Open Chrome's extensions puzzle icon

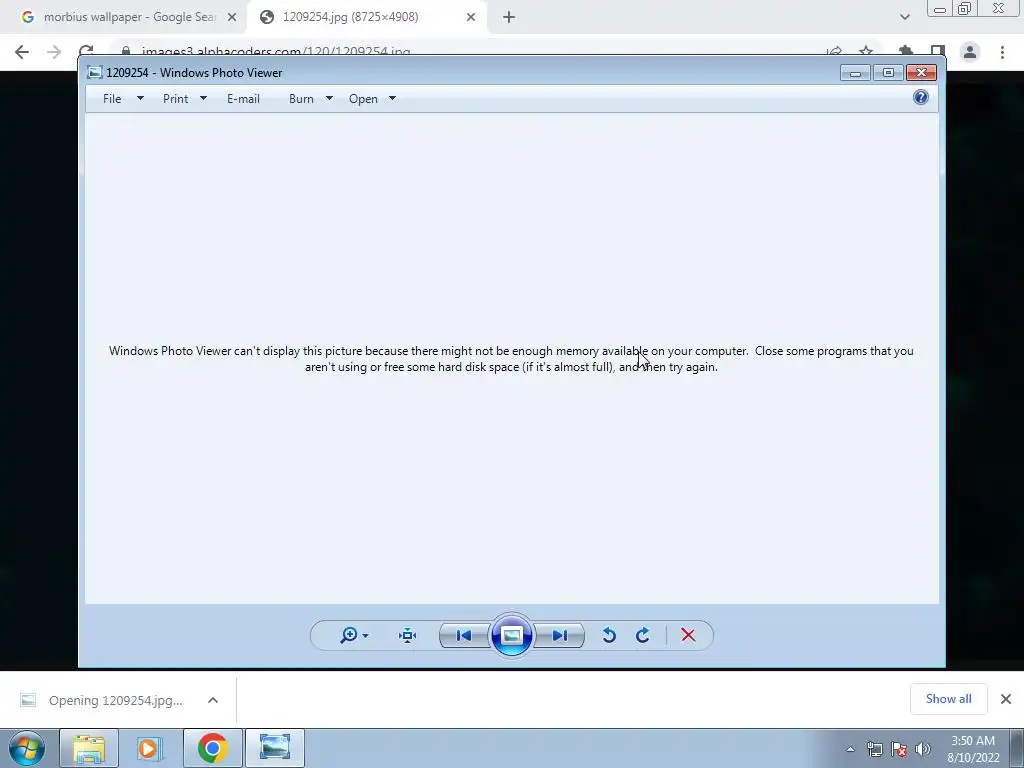[906, 52]
